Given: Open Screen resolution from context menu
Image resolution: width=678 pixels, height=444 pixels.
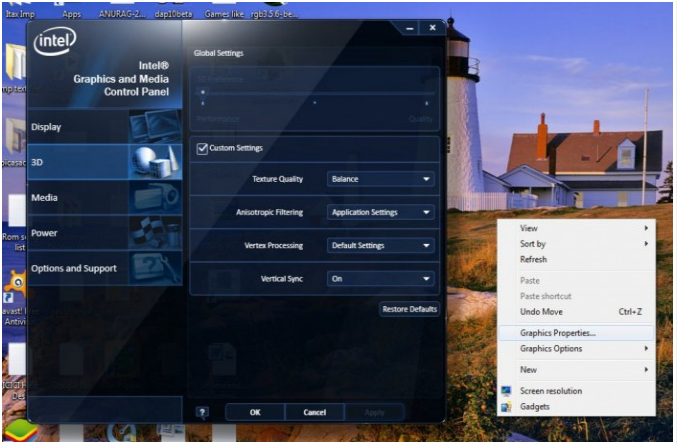Looking at the screenshot, I should pyautogui.click(x=576, y=391).
